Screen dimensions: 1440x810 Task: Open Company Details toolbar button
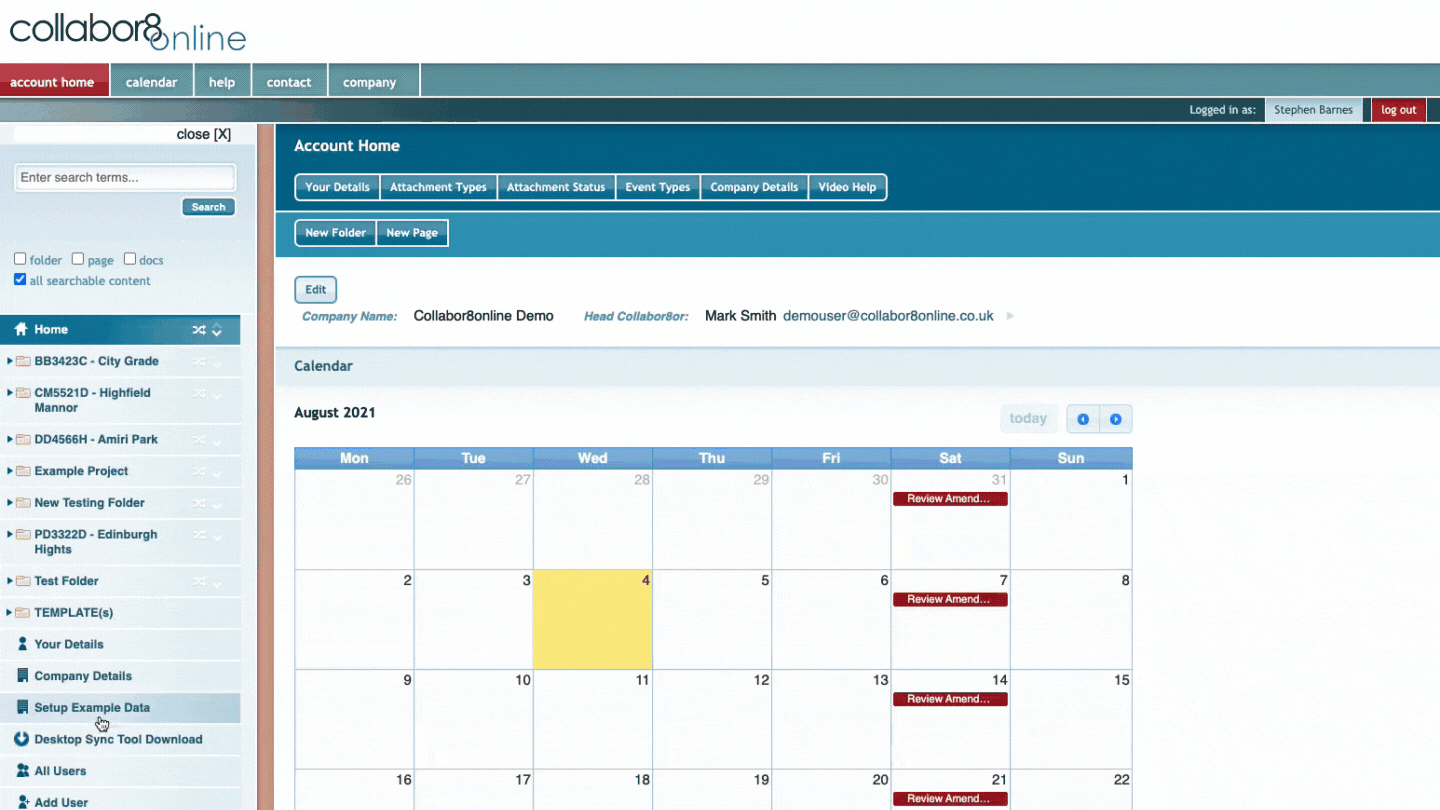[x=754, y=187]
